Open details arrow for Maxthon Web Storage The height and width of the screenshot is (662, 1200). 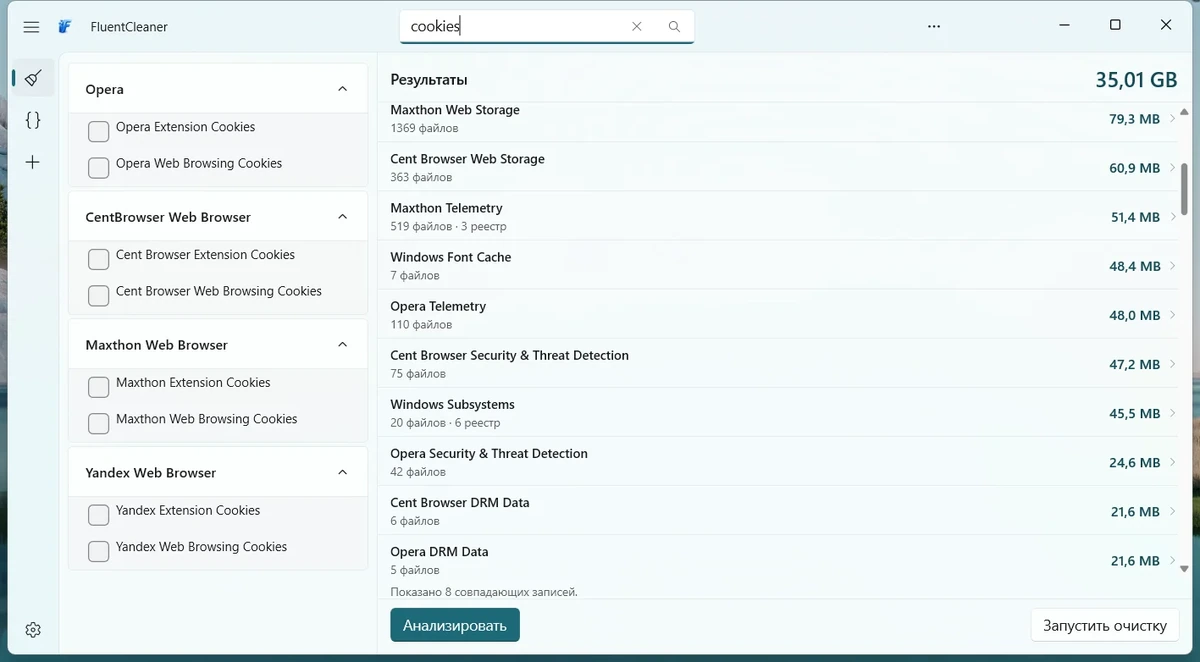(x=1173, y=119)
